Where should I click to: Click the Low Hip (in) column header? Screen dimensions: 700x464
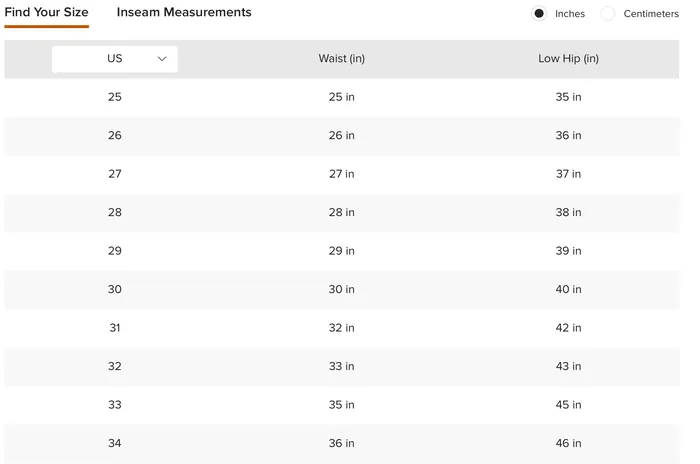568,59
